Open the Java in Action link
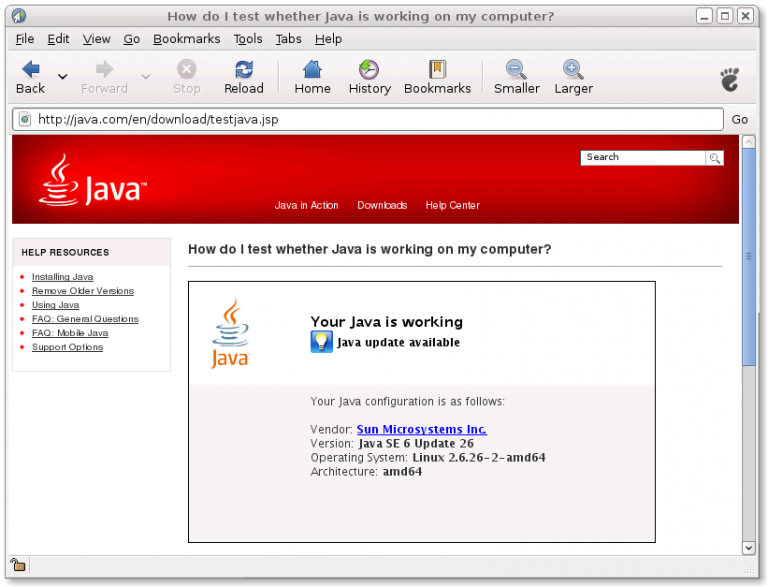Screen dimensions: 768x587 pos(307,205)
